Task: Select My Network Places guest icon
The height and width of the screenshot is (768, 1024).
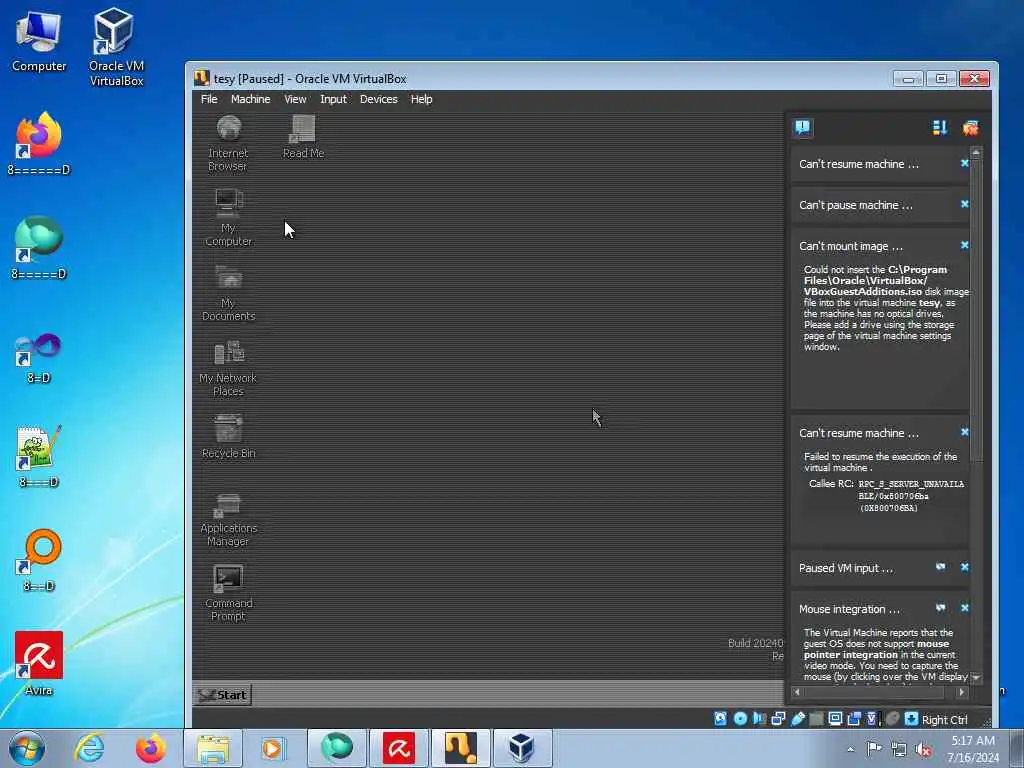Action: 228,368
